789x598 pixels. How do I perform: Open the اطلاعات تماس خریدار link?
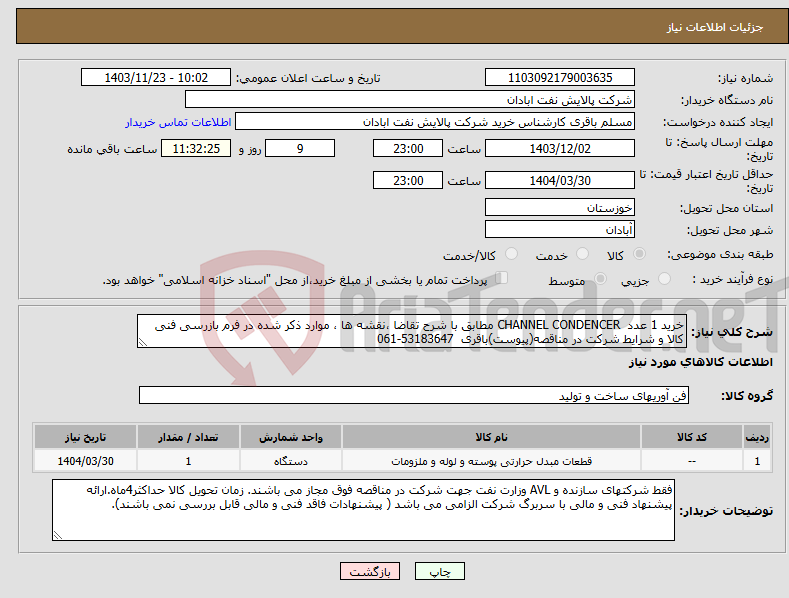point(178,122)
